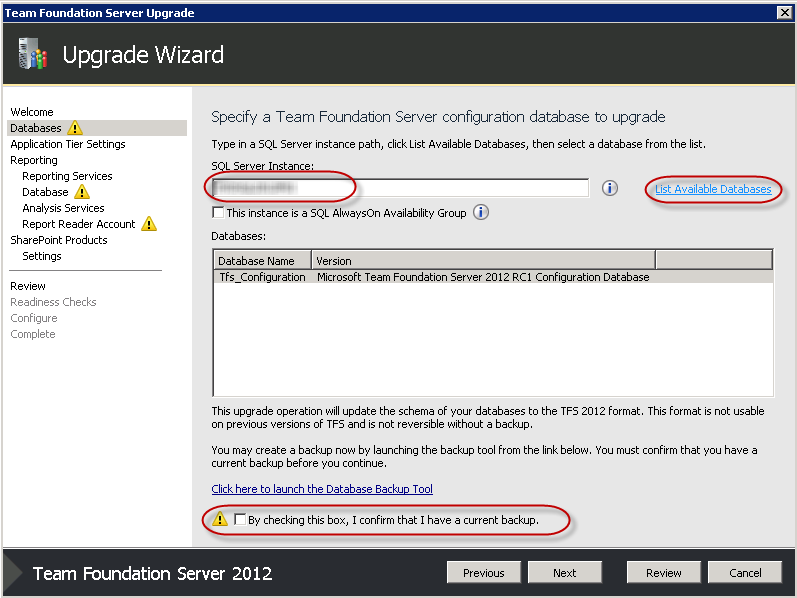This screenshot has height=598, width=797.
Task: Select the Tfs_Configuration database row
Action: coord(493,277)
